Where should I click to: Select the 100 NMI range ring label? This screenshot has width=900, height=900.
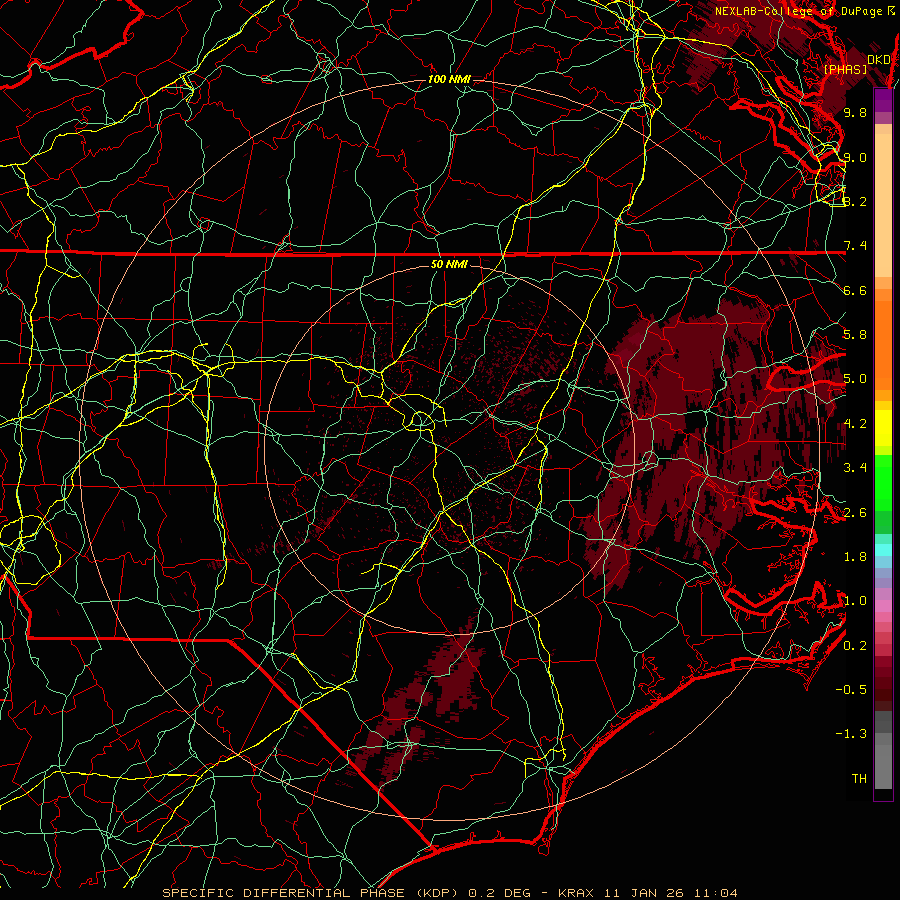[449, 79]
